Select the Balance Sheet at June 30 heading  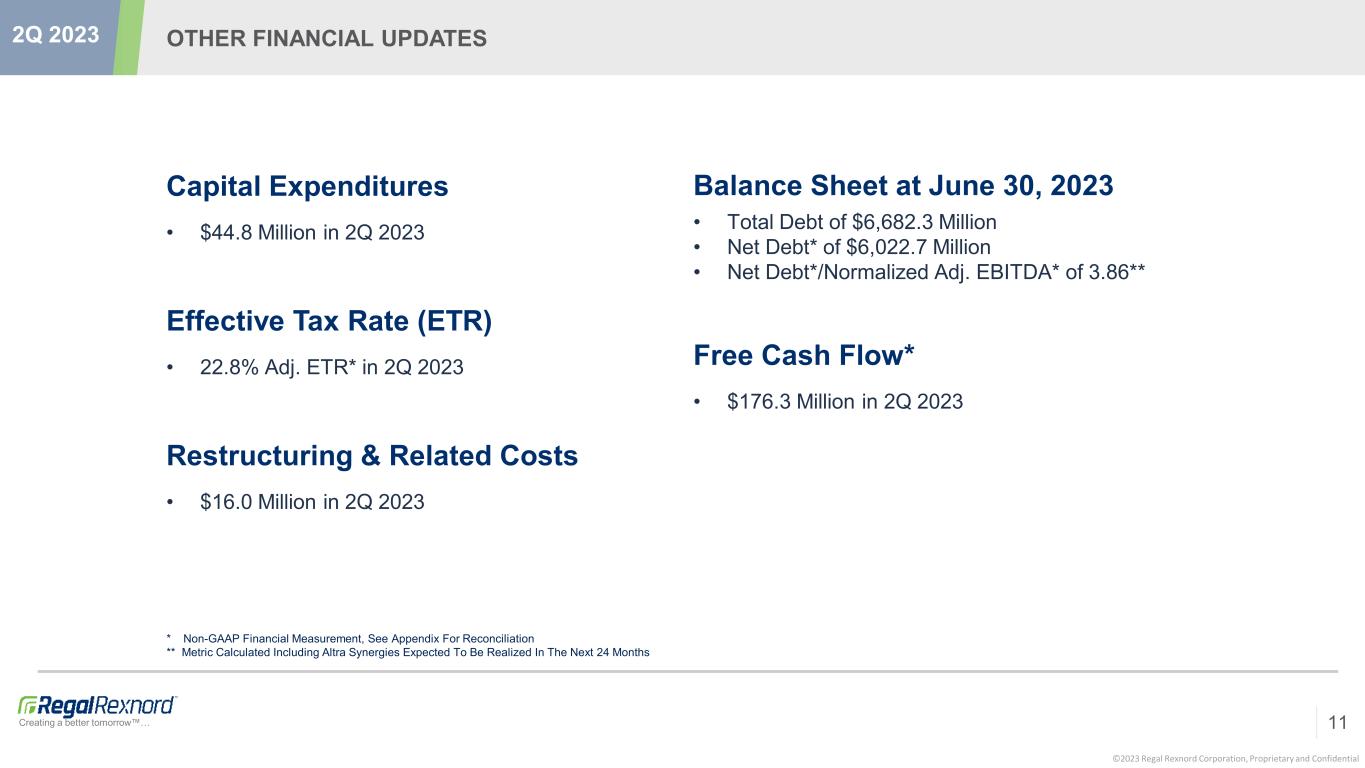tap(903, 186)
